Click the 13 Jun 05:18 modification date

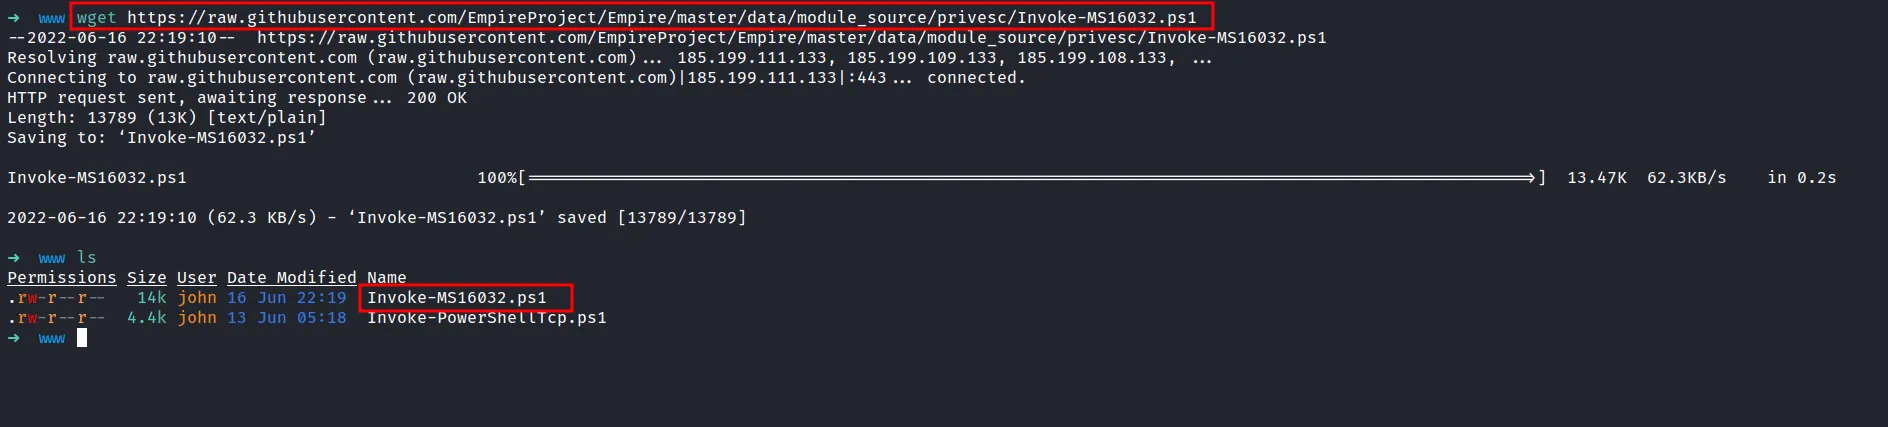286,318
